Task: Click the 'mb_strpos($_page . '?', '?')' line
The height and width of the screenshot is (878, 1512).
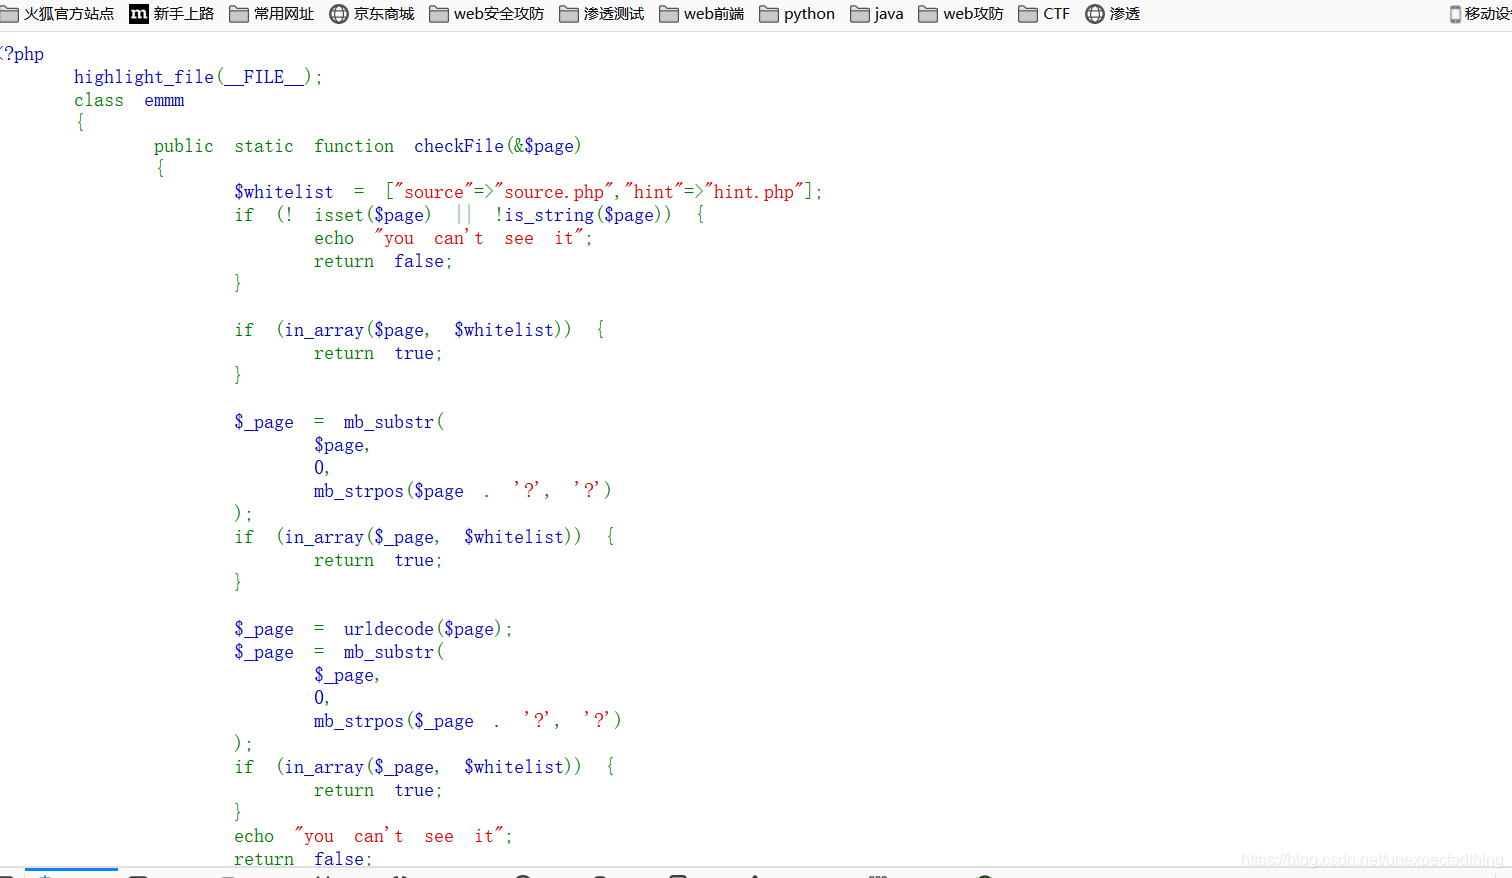Action: click(x=467, y=721)
